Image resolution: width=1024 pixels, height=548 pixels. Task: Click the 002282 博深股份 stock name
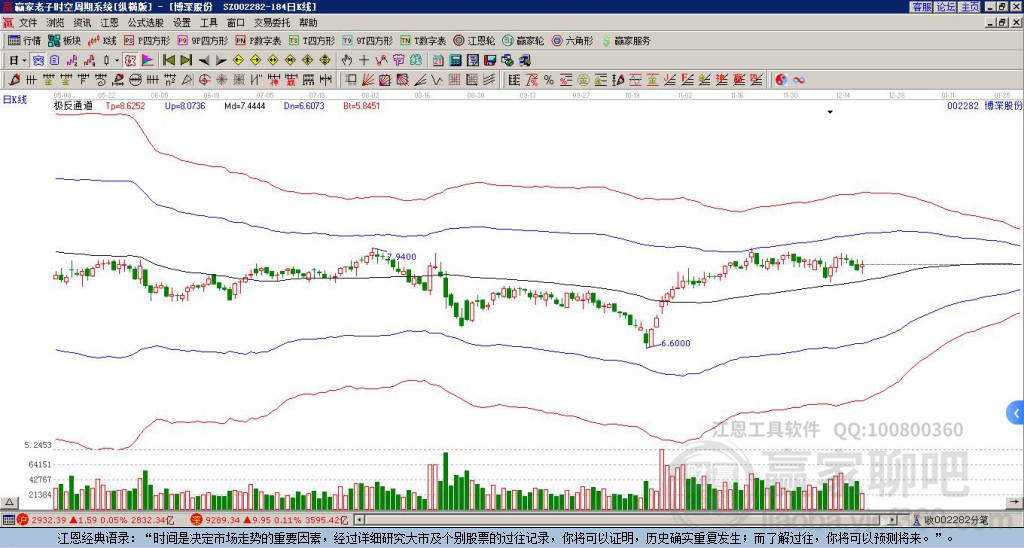tap(984, 105)
